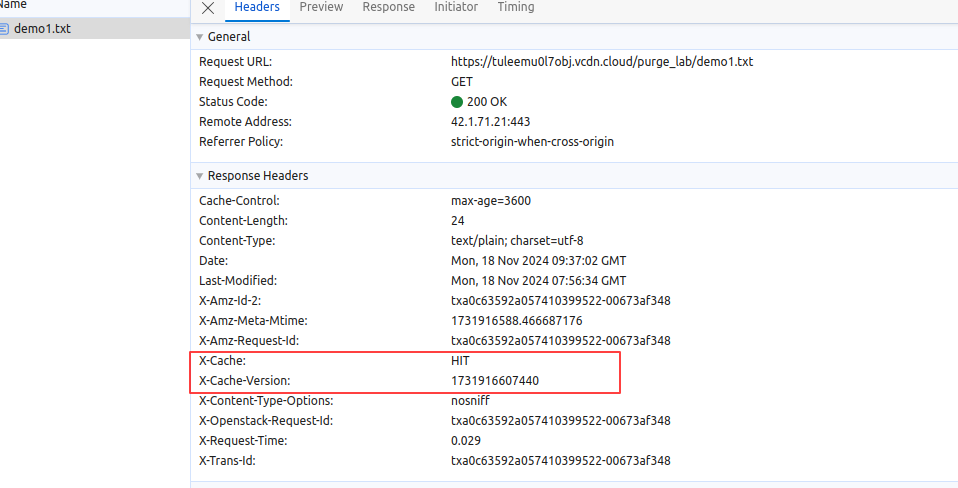Viewport: 958px width, 488px height.
Task: Click the Remote Address value 42.1.71.21:443
Action: [x=493, y=122]
